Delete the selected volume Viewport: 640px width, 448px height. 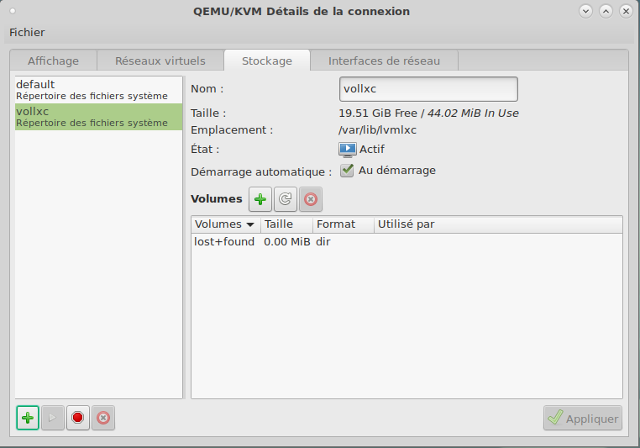click(311, 199)
